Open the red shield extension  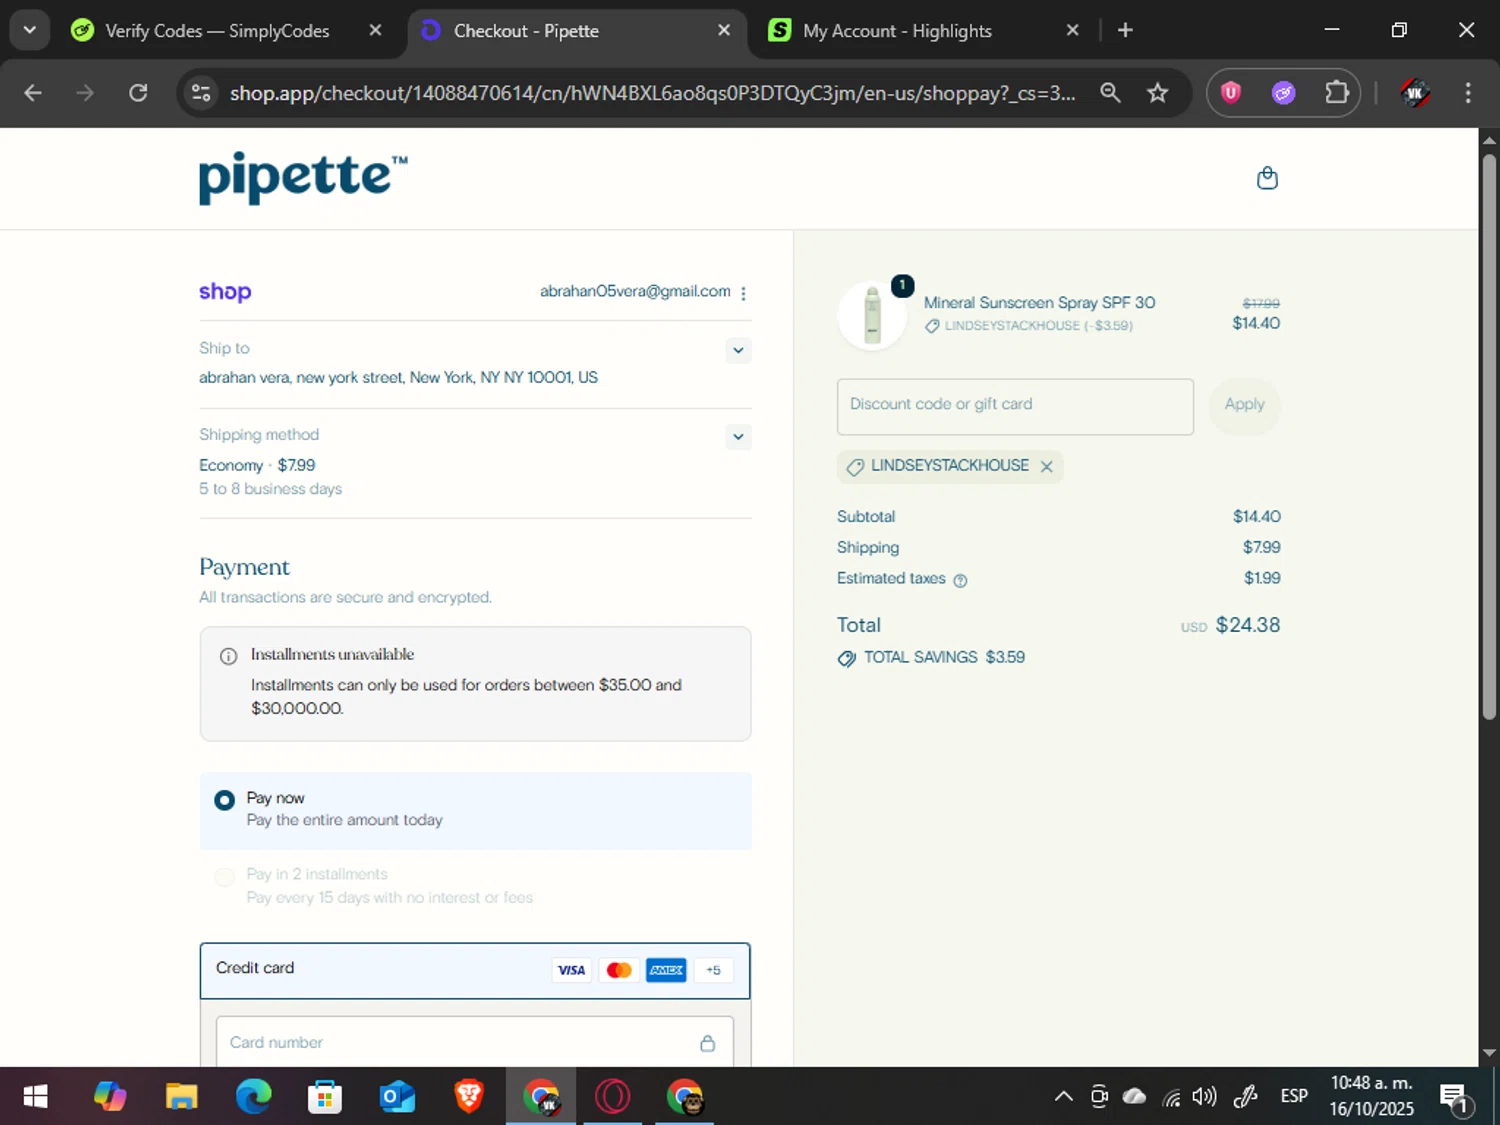1231,93
